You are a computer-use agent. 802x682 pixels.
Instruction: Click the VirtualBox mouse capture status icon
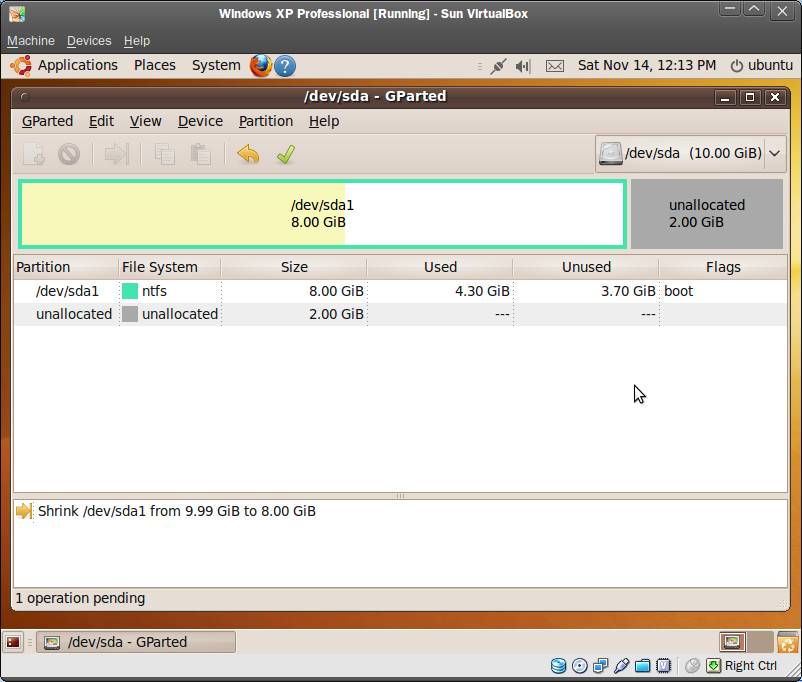(692, 666)
